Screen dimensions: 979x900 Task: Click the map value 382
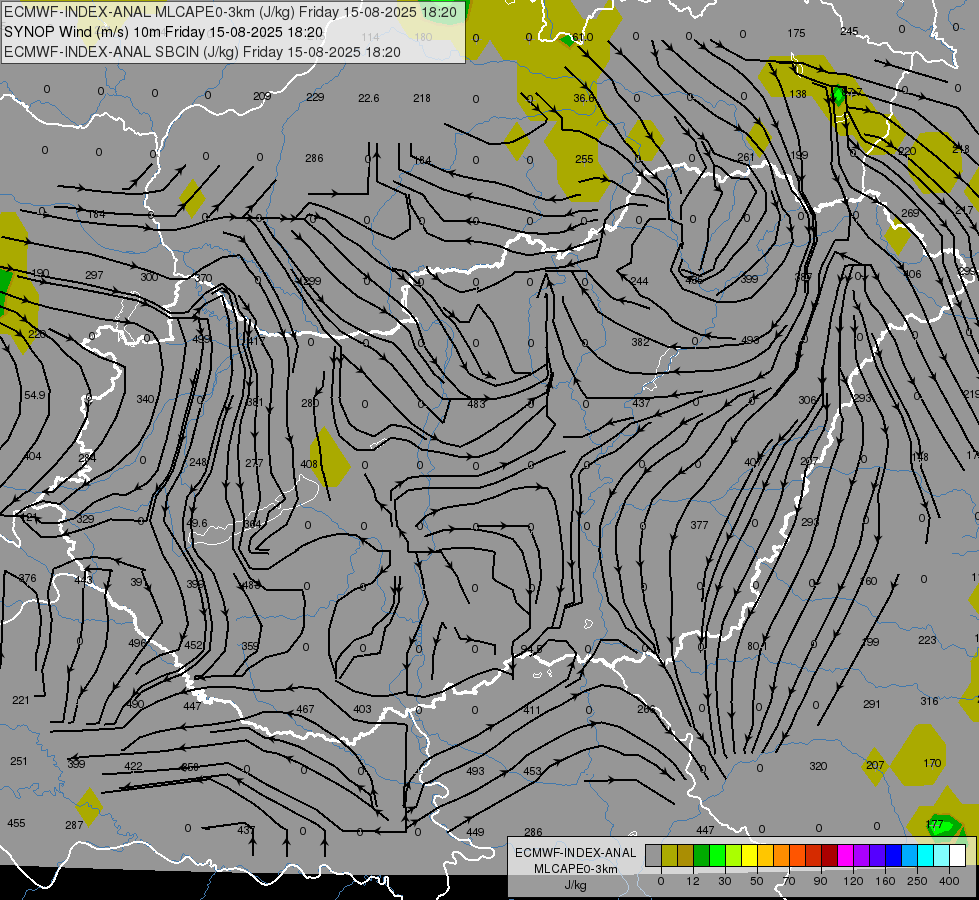click(x=640, y=342)
